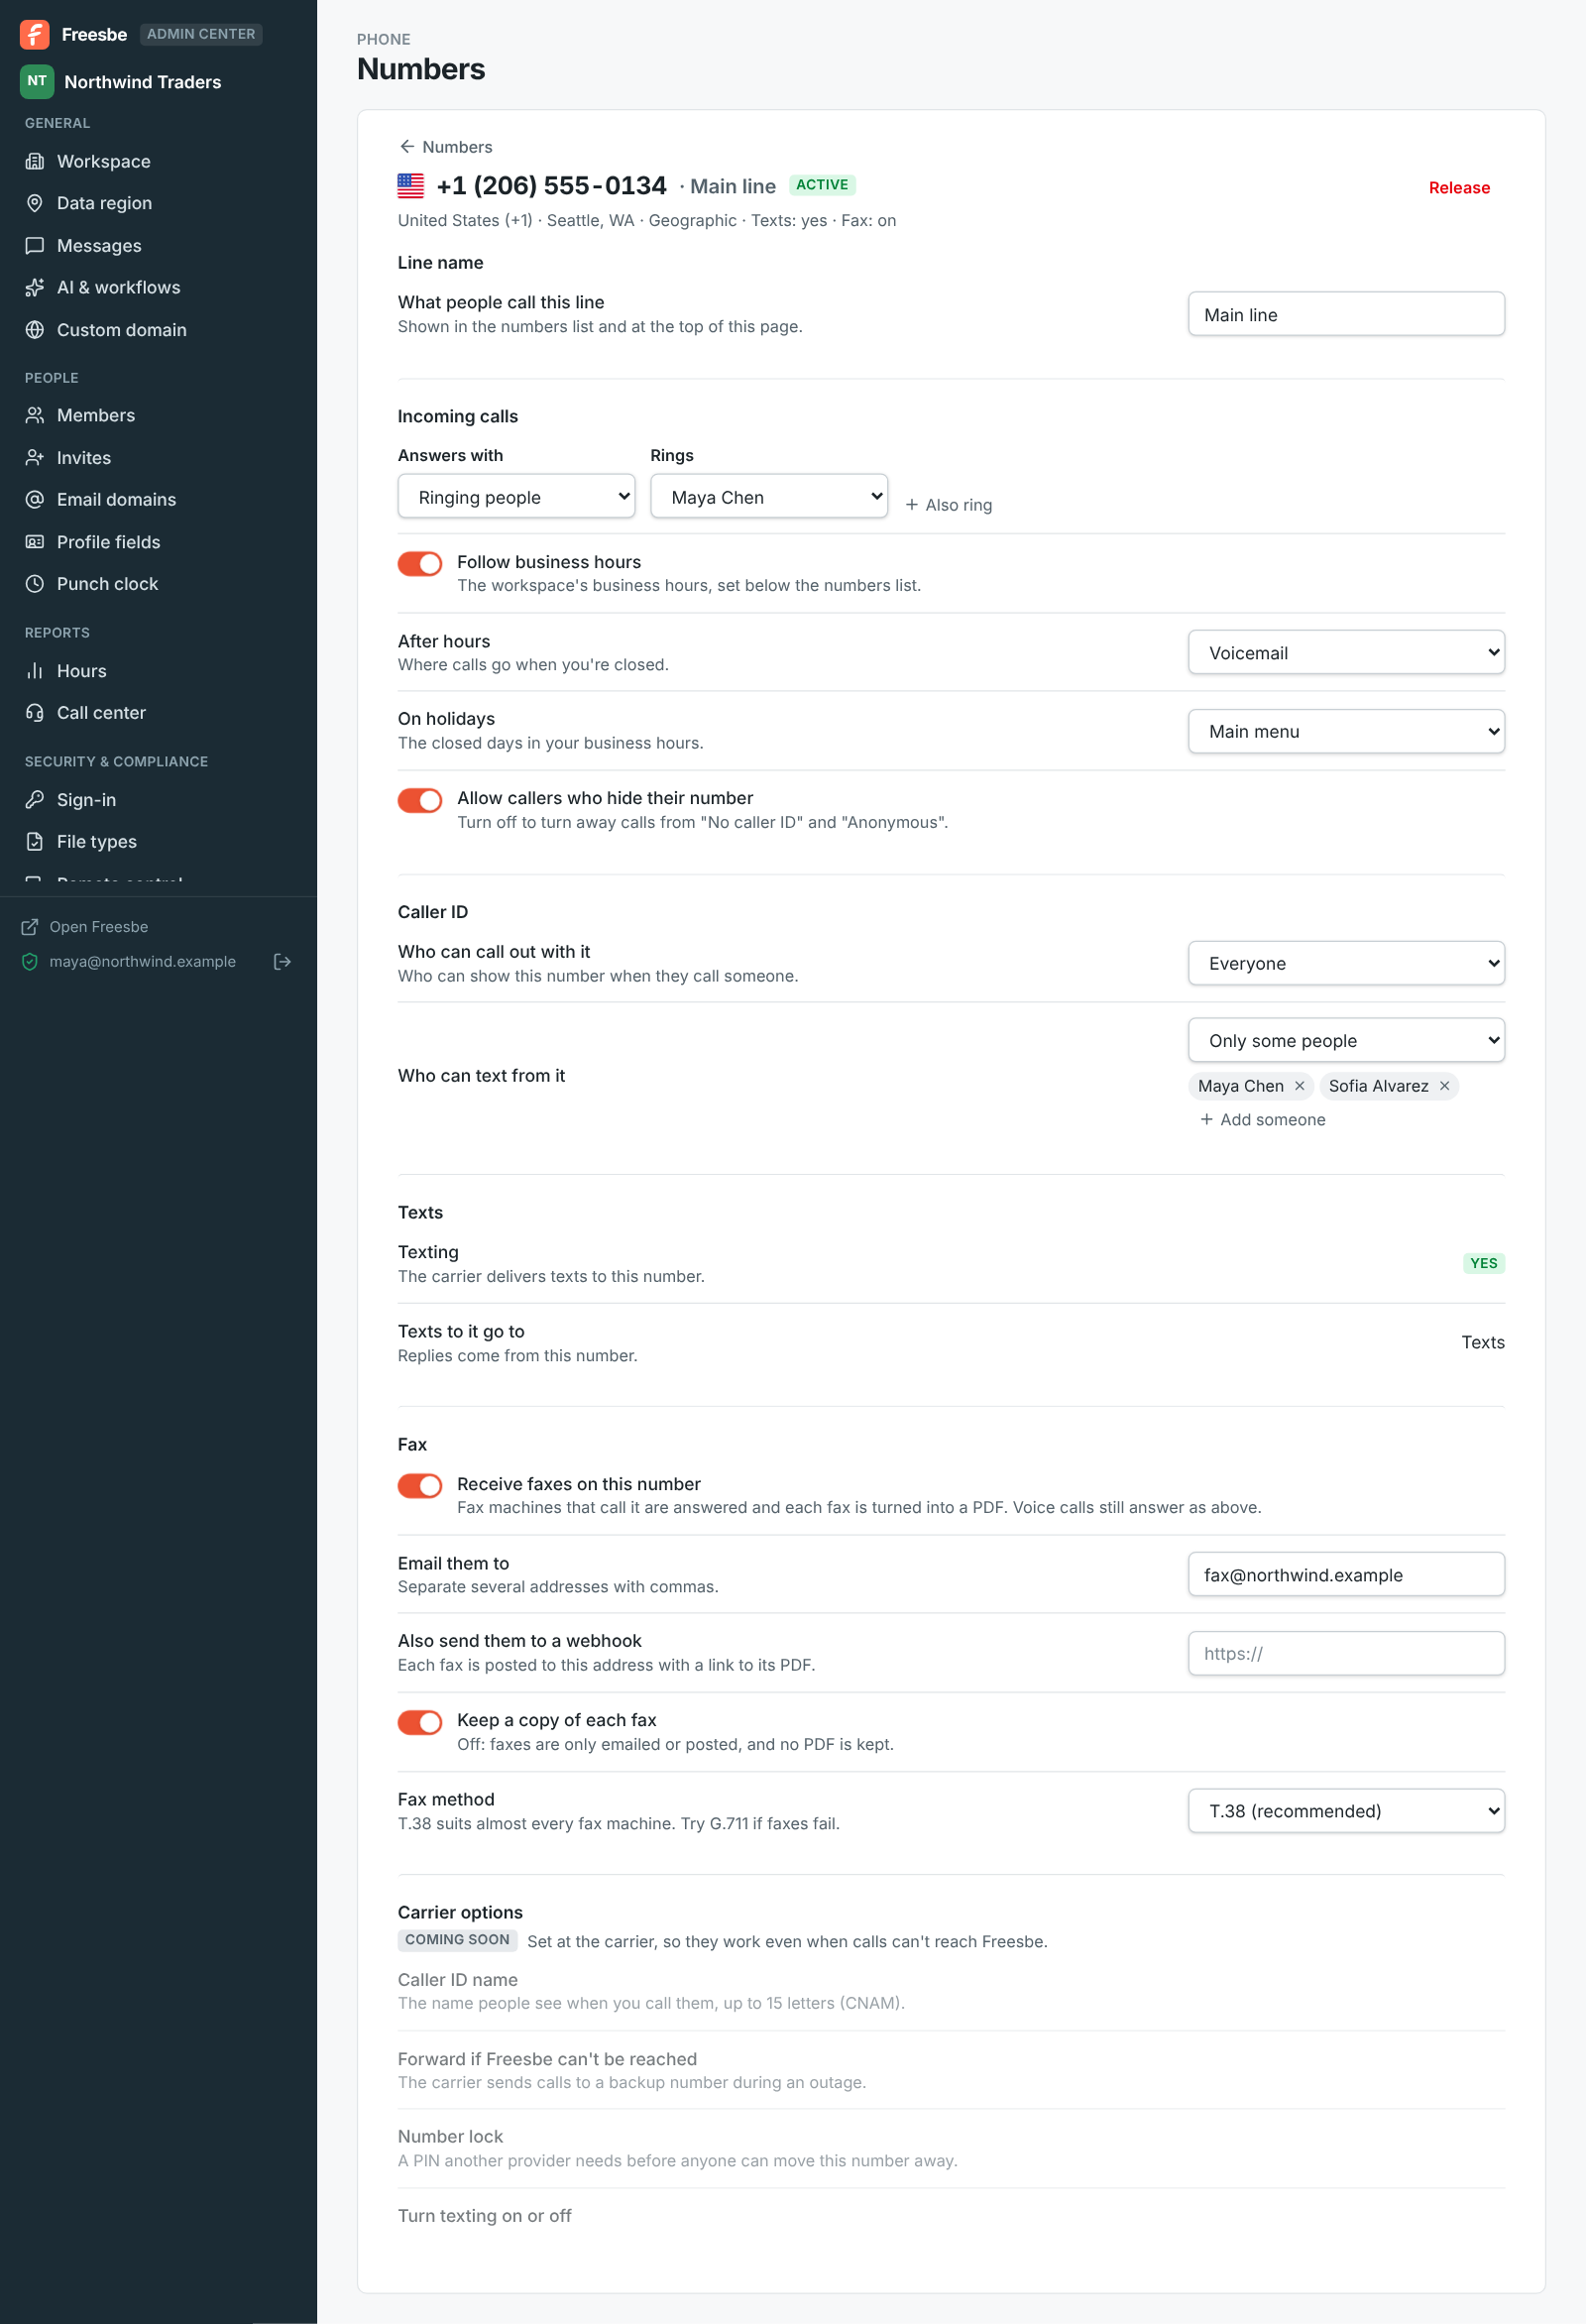Remove Maya Chen from texting people

(x=1299, y=1086)
